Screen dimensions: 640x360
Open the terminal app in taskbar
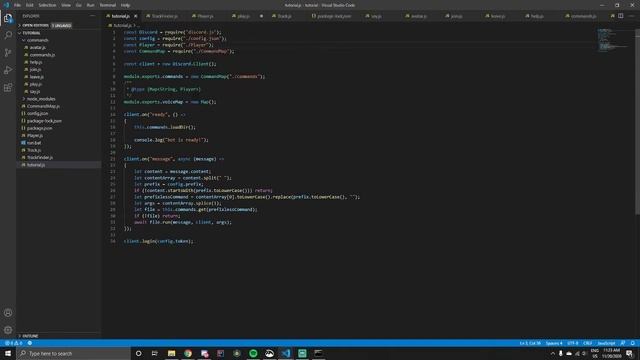click(318, 353)
